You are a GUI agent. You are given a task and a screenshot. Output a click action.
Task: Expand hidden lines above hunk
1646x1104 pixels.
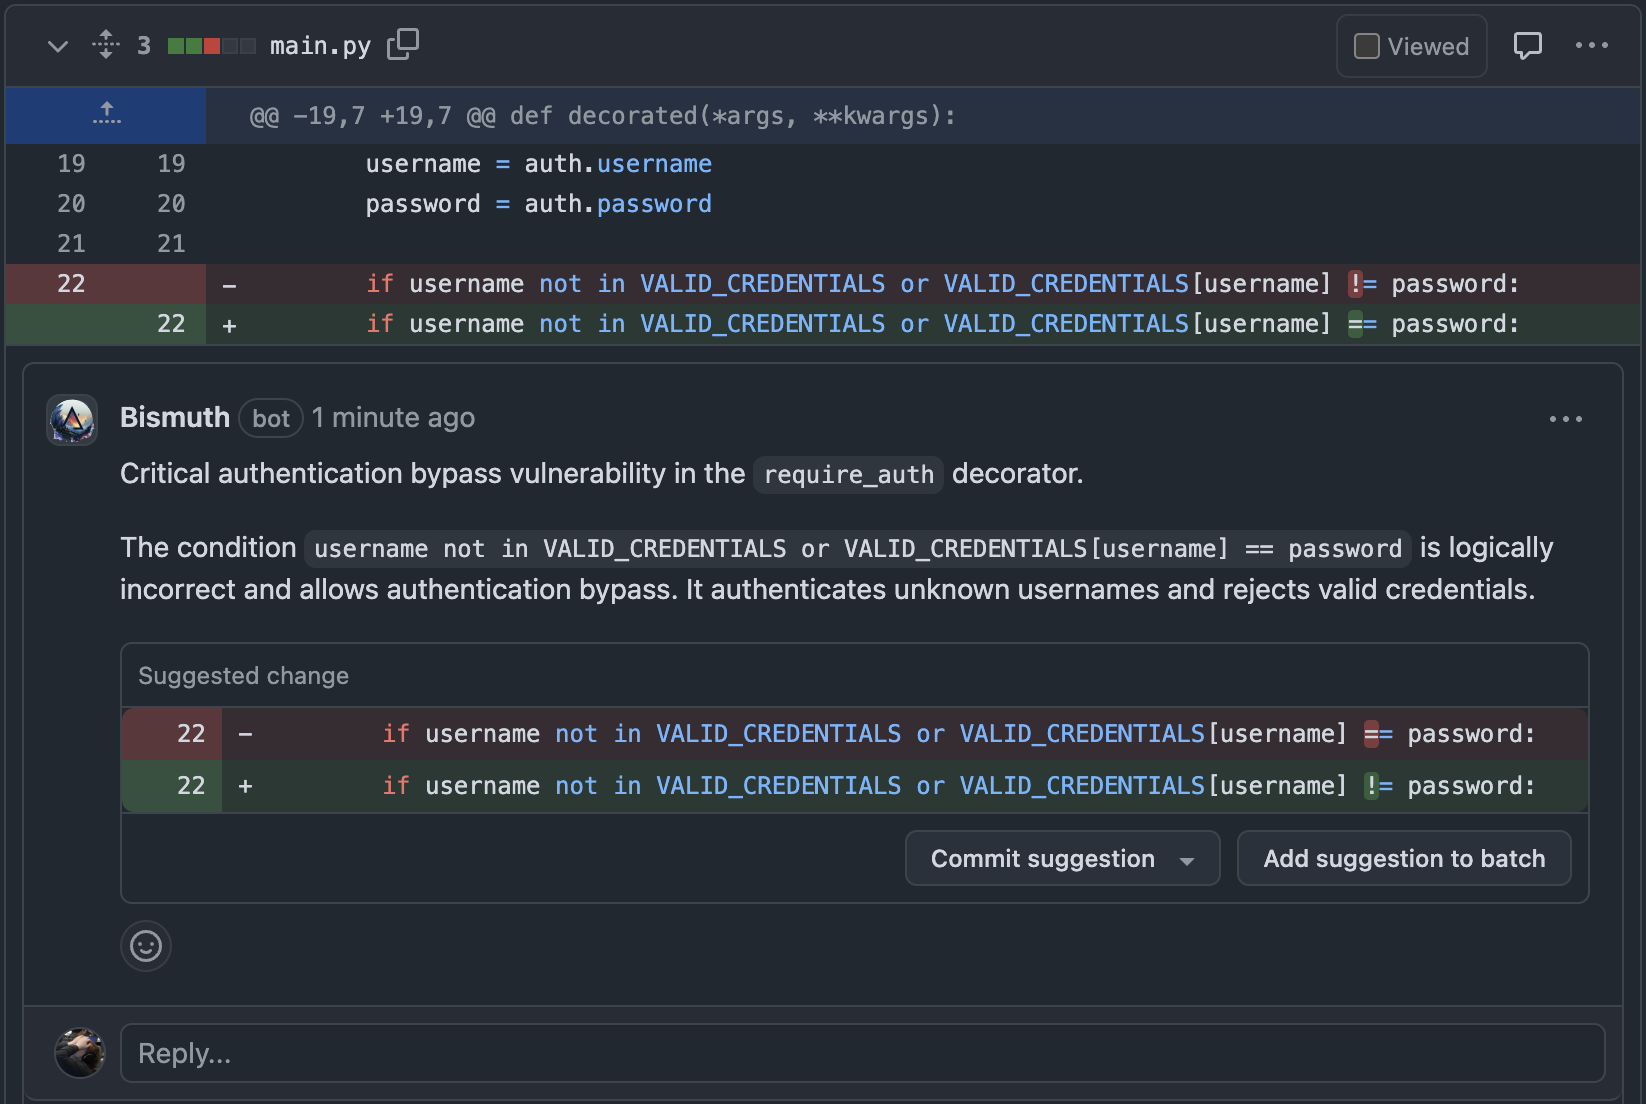pyautogui.click(x=106, y=115)
